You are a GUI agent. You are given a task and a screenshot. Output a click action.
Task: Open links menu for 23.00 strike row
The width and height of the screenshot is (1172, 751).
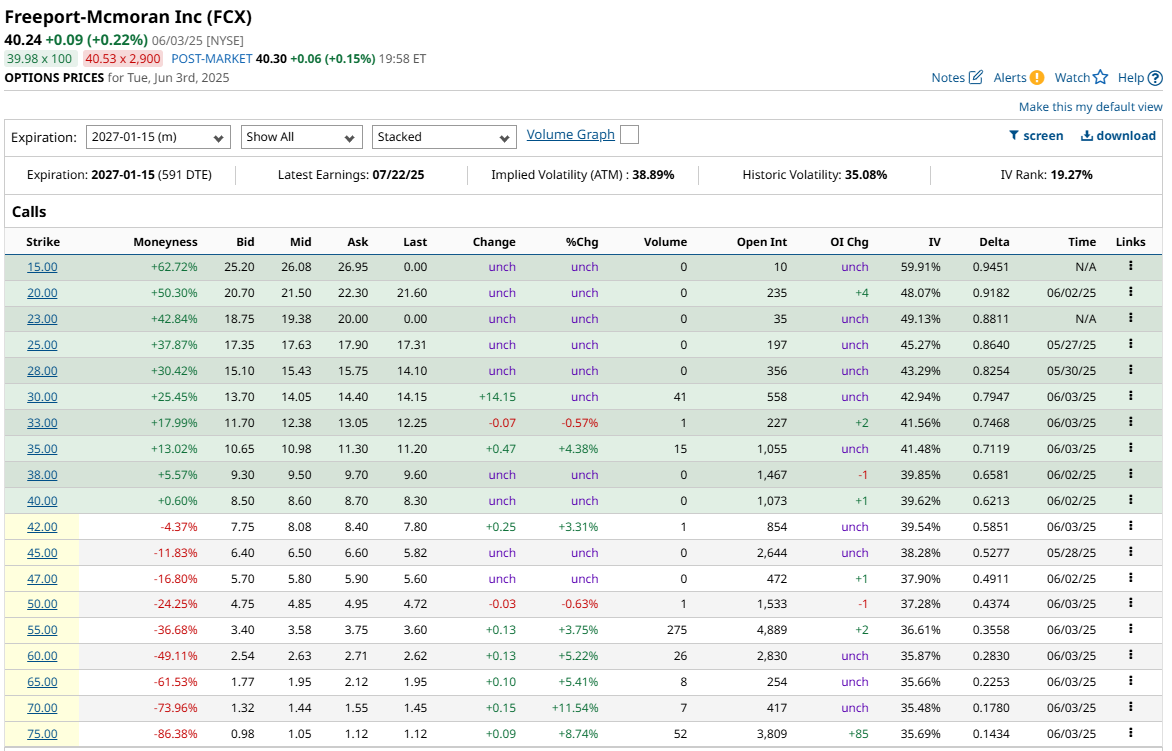[1130, 318]
